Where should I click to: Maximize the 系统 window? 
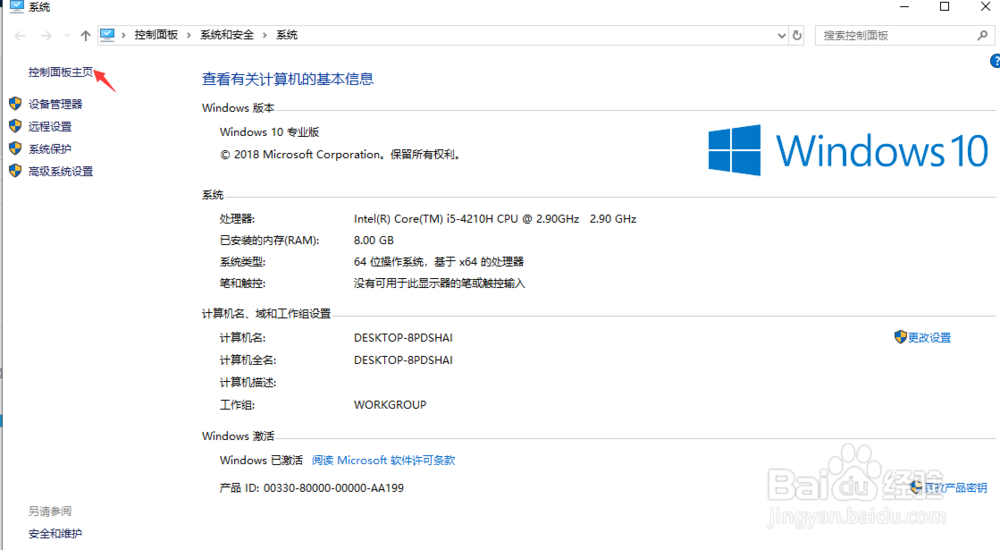pyautogui.click(x=945, y=6)
